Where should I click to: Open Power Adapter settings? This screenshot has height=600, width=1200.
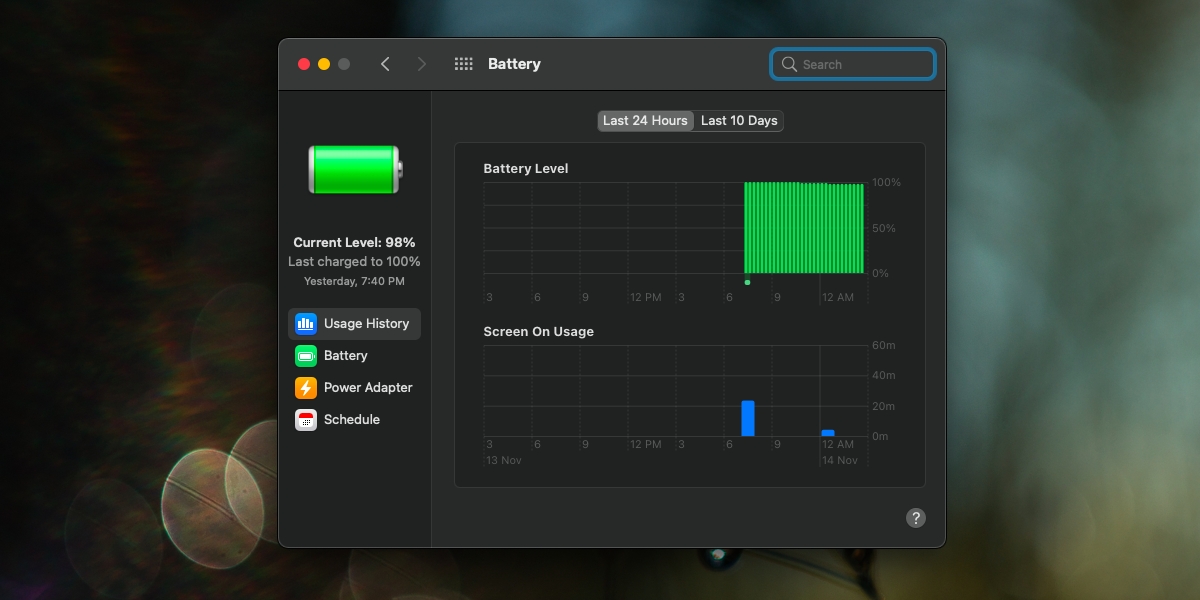coord(355,388)
